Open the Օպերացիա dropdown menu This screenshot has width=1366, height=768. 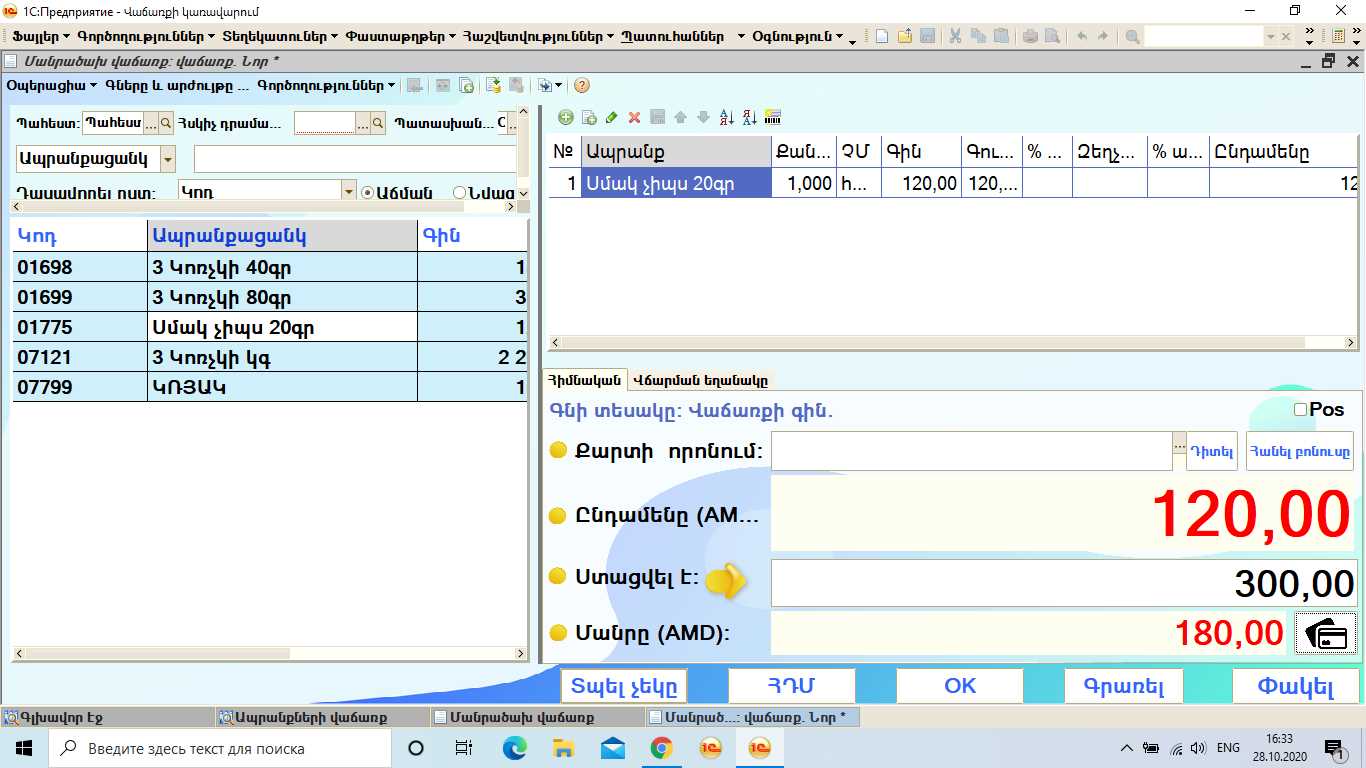(52, 86)
